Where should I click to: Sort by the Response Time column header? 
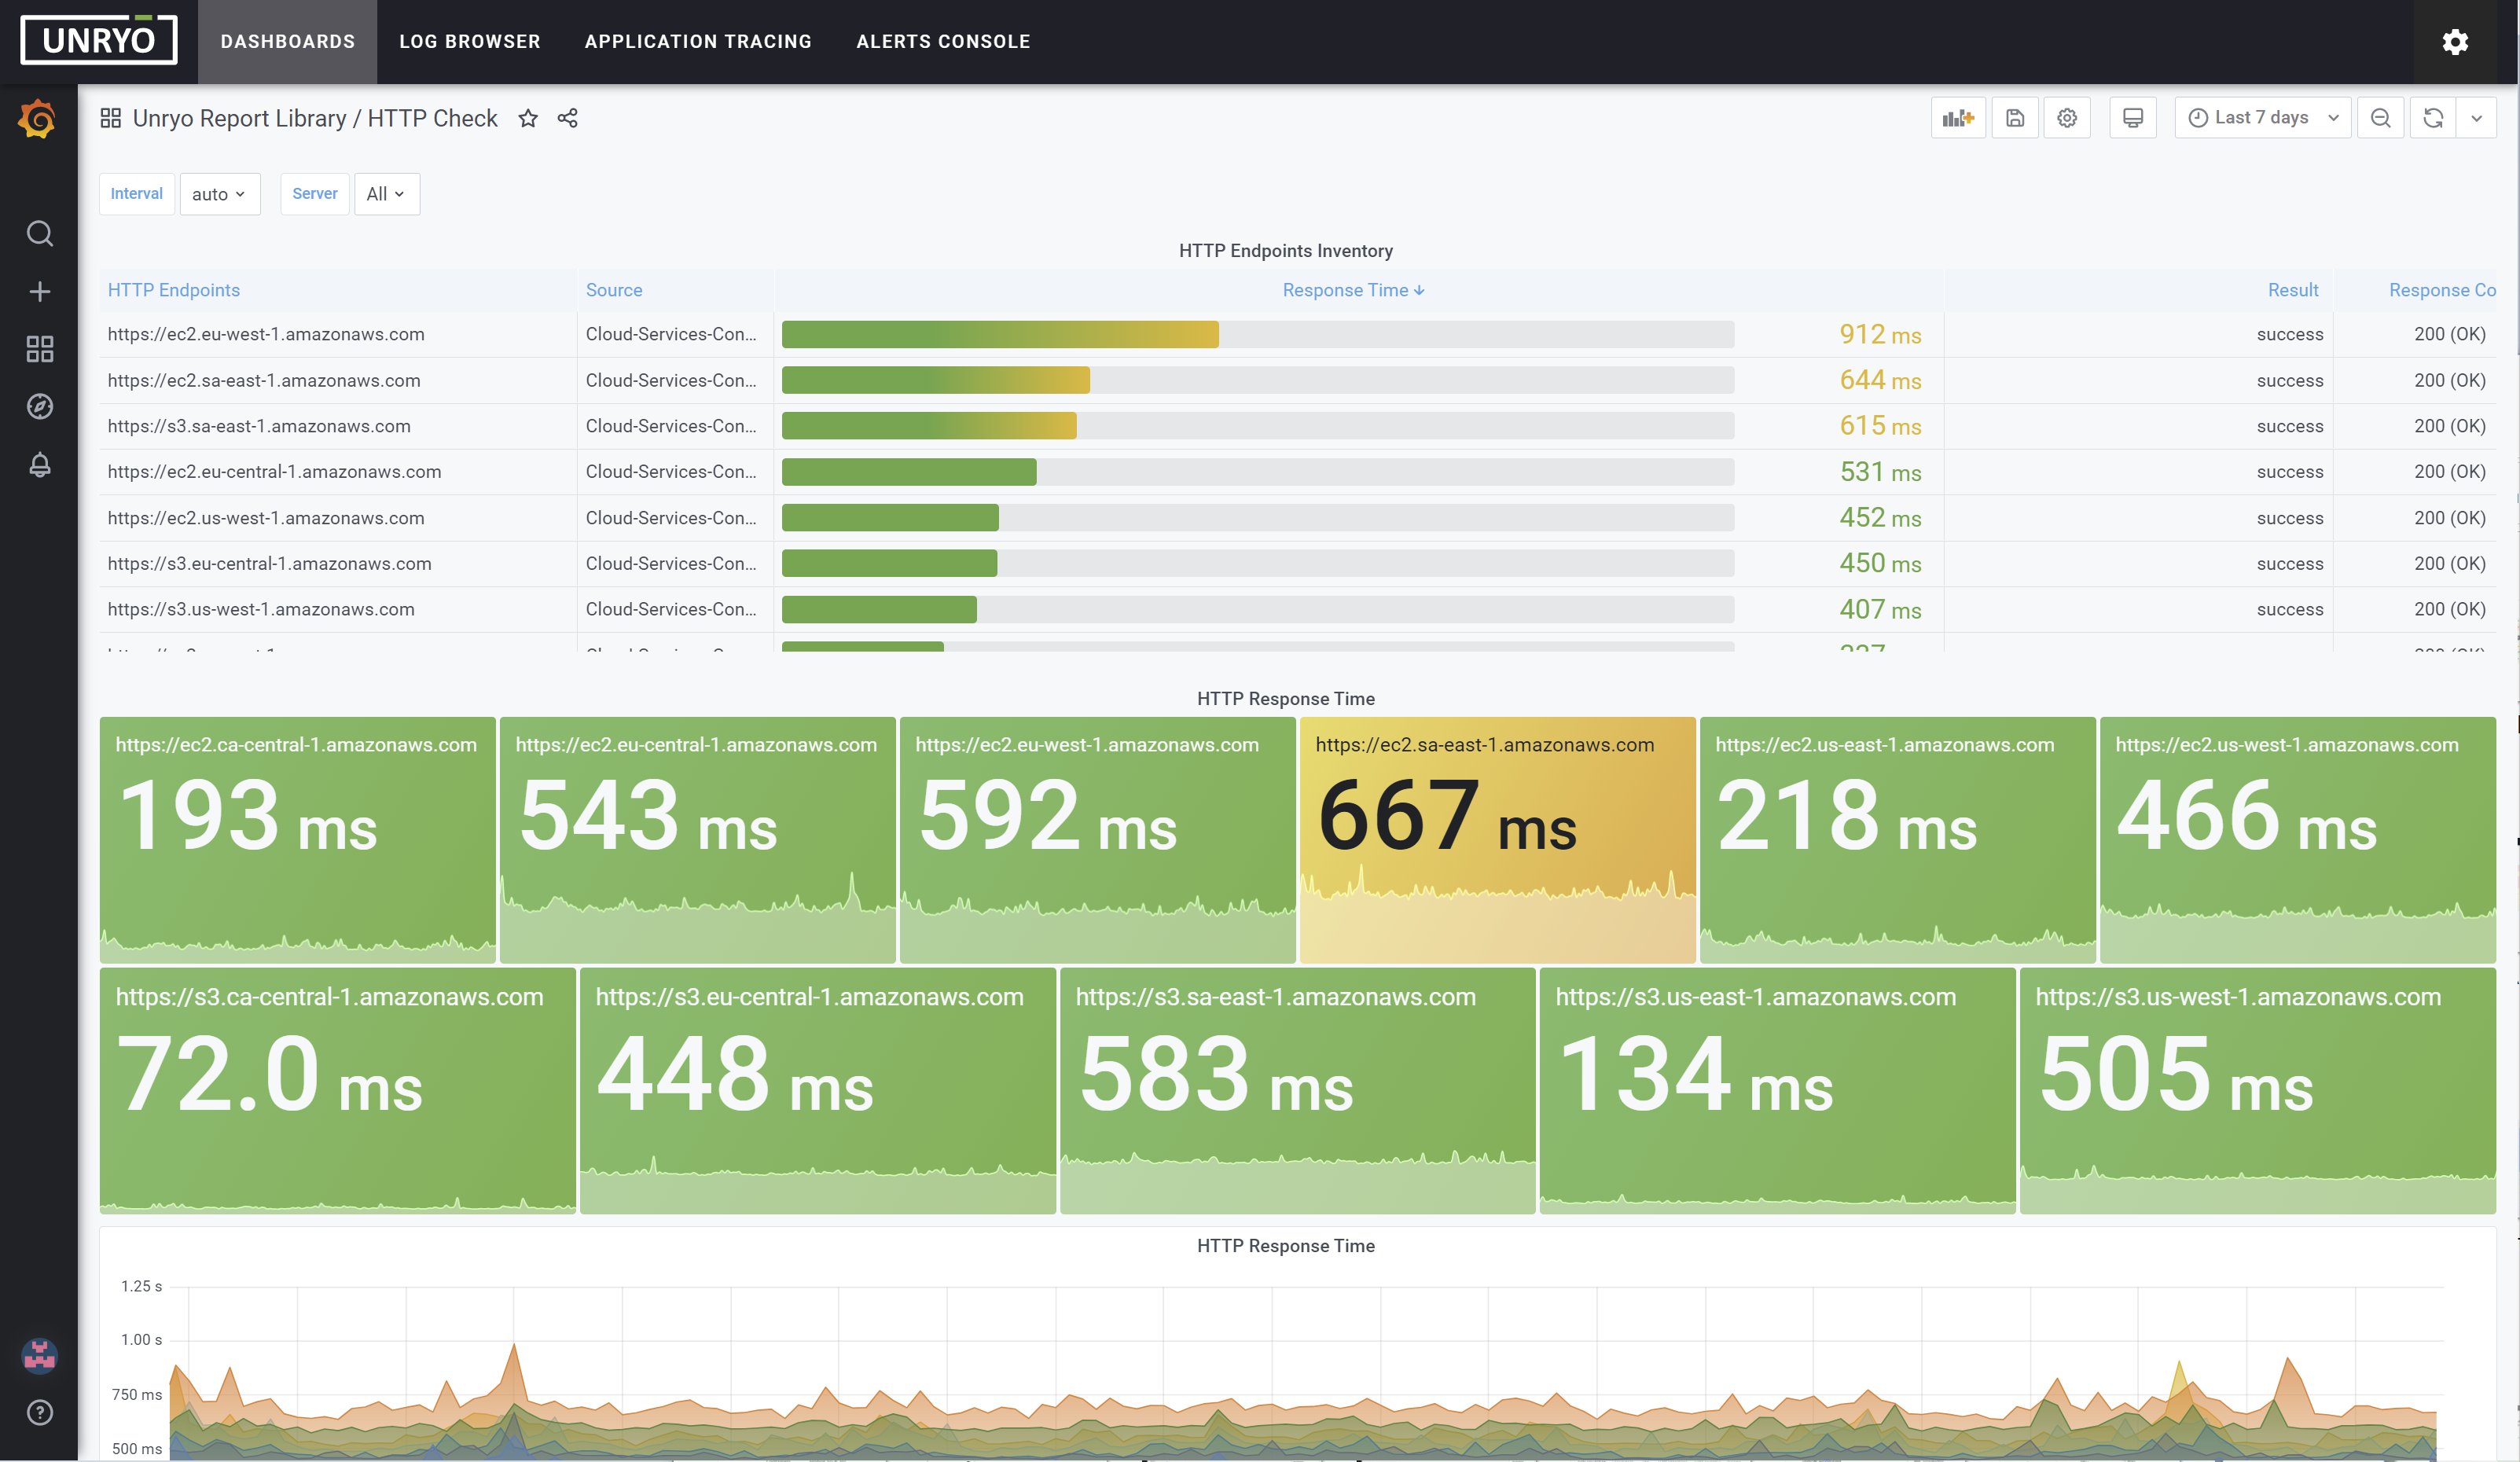point(1354,290)
